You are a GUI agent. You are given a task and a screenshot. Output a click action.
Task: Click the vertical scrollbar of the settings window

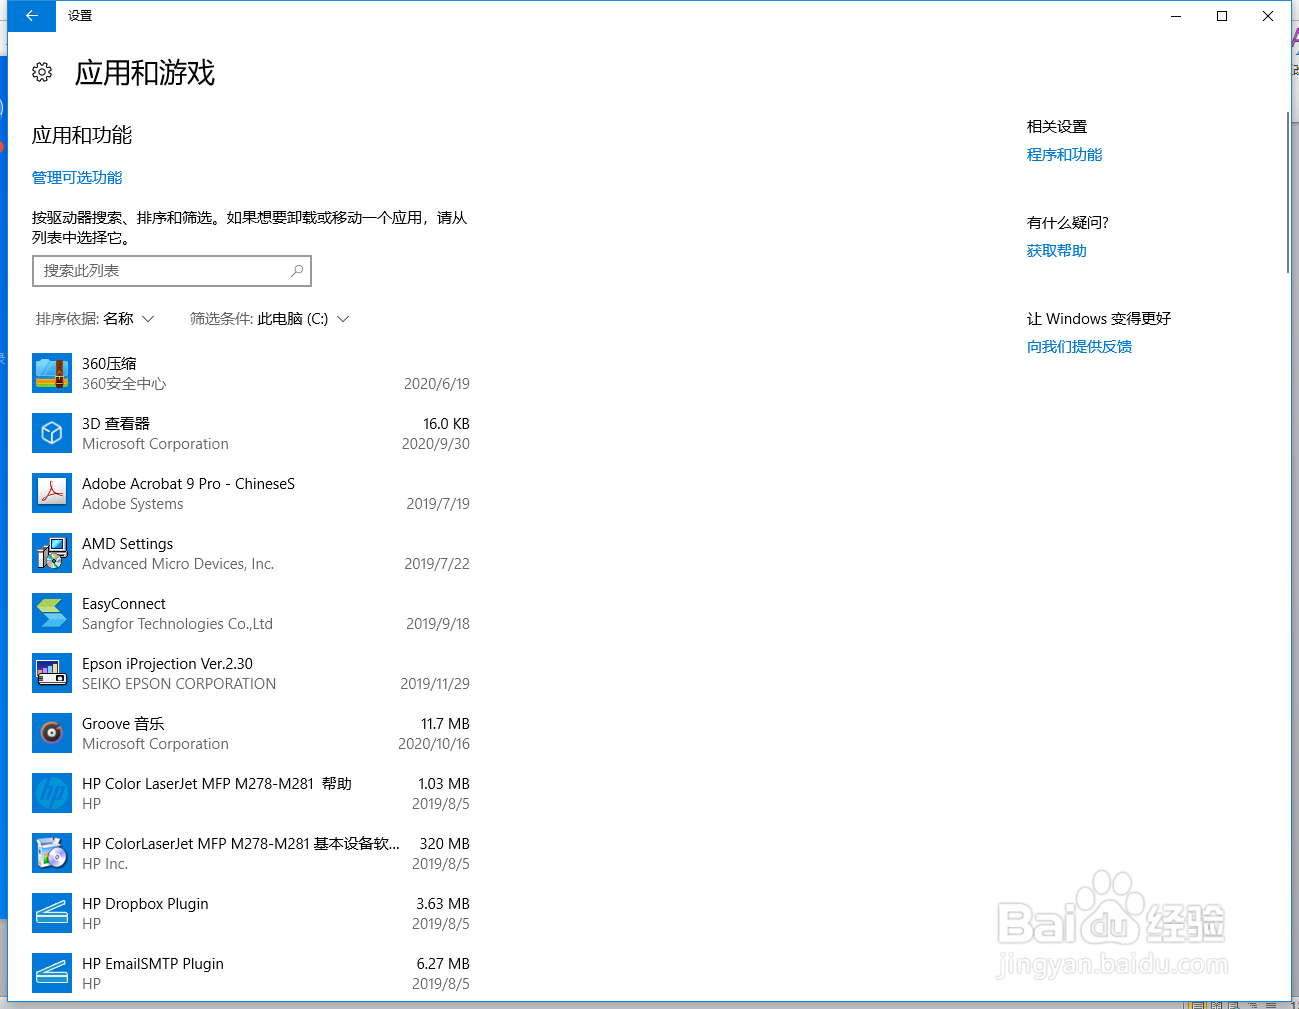[1287, 192]
